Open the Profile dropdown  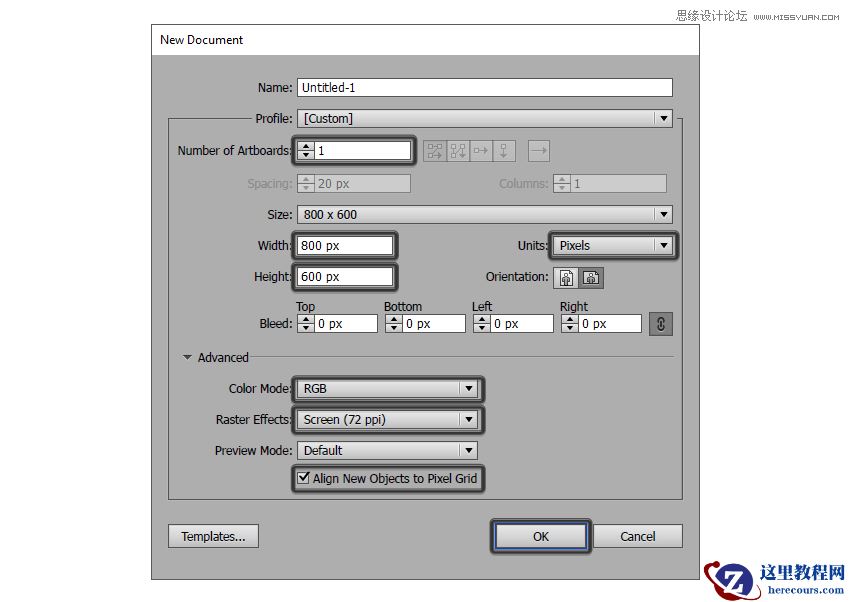tap(485, 118)
